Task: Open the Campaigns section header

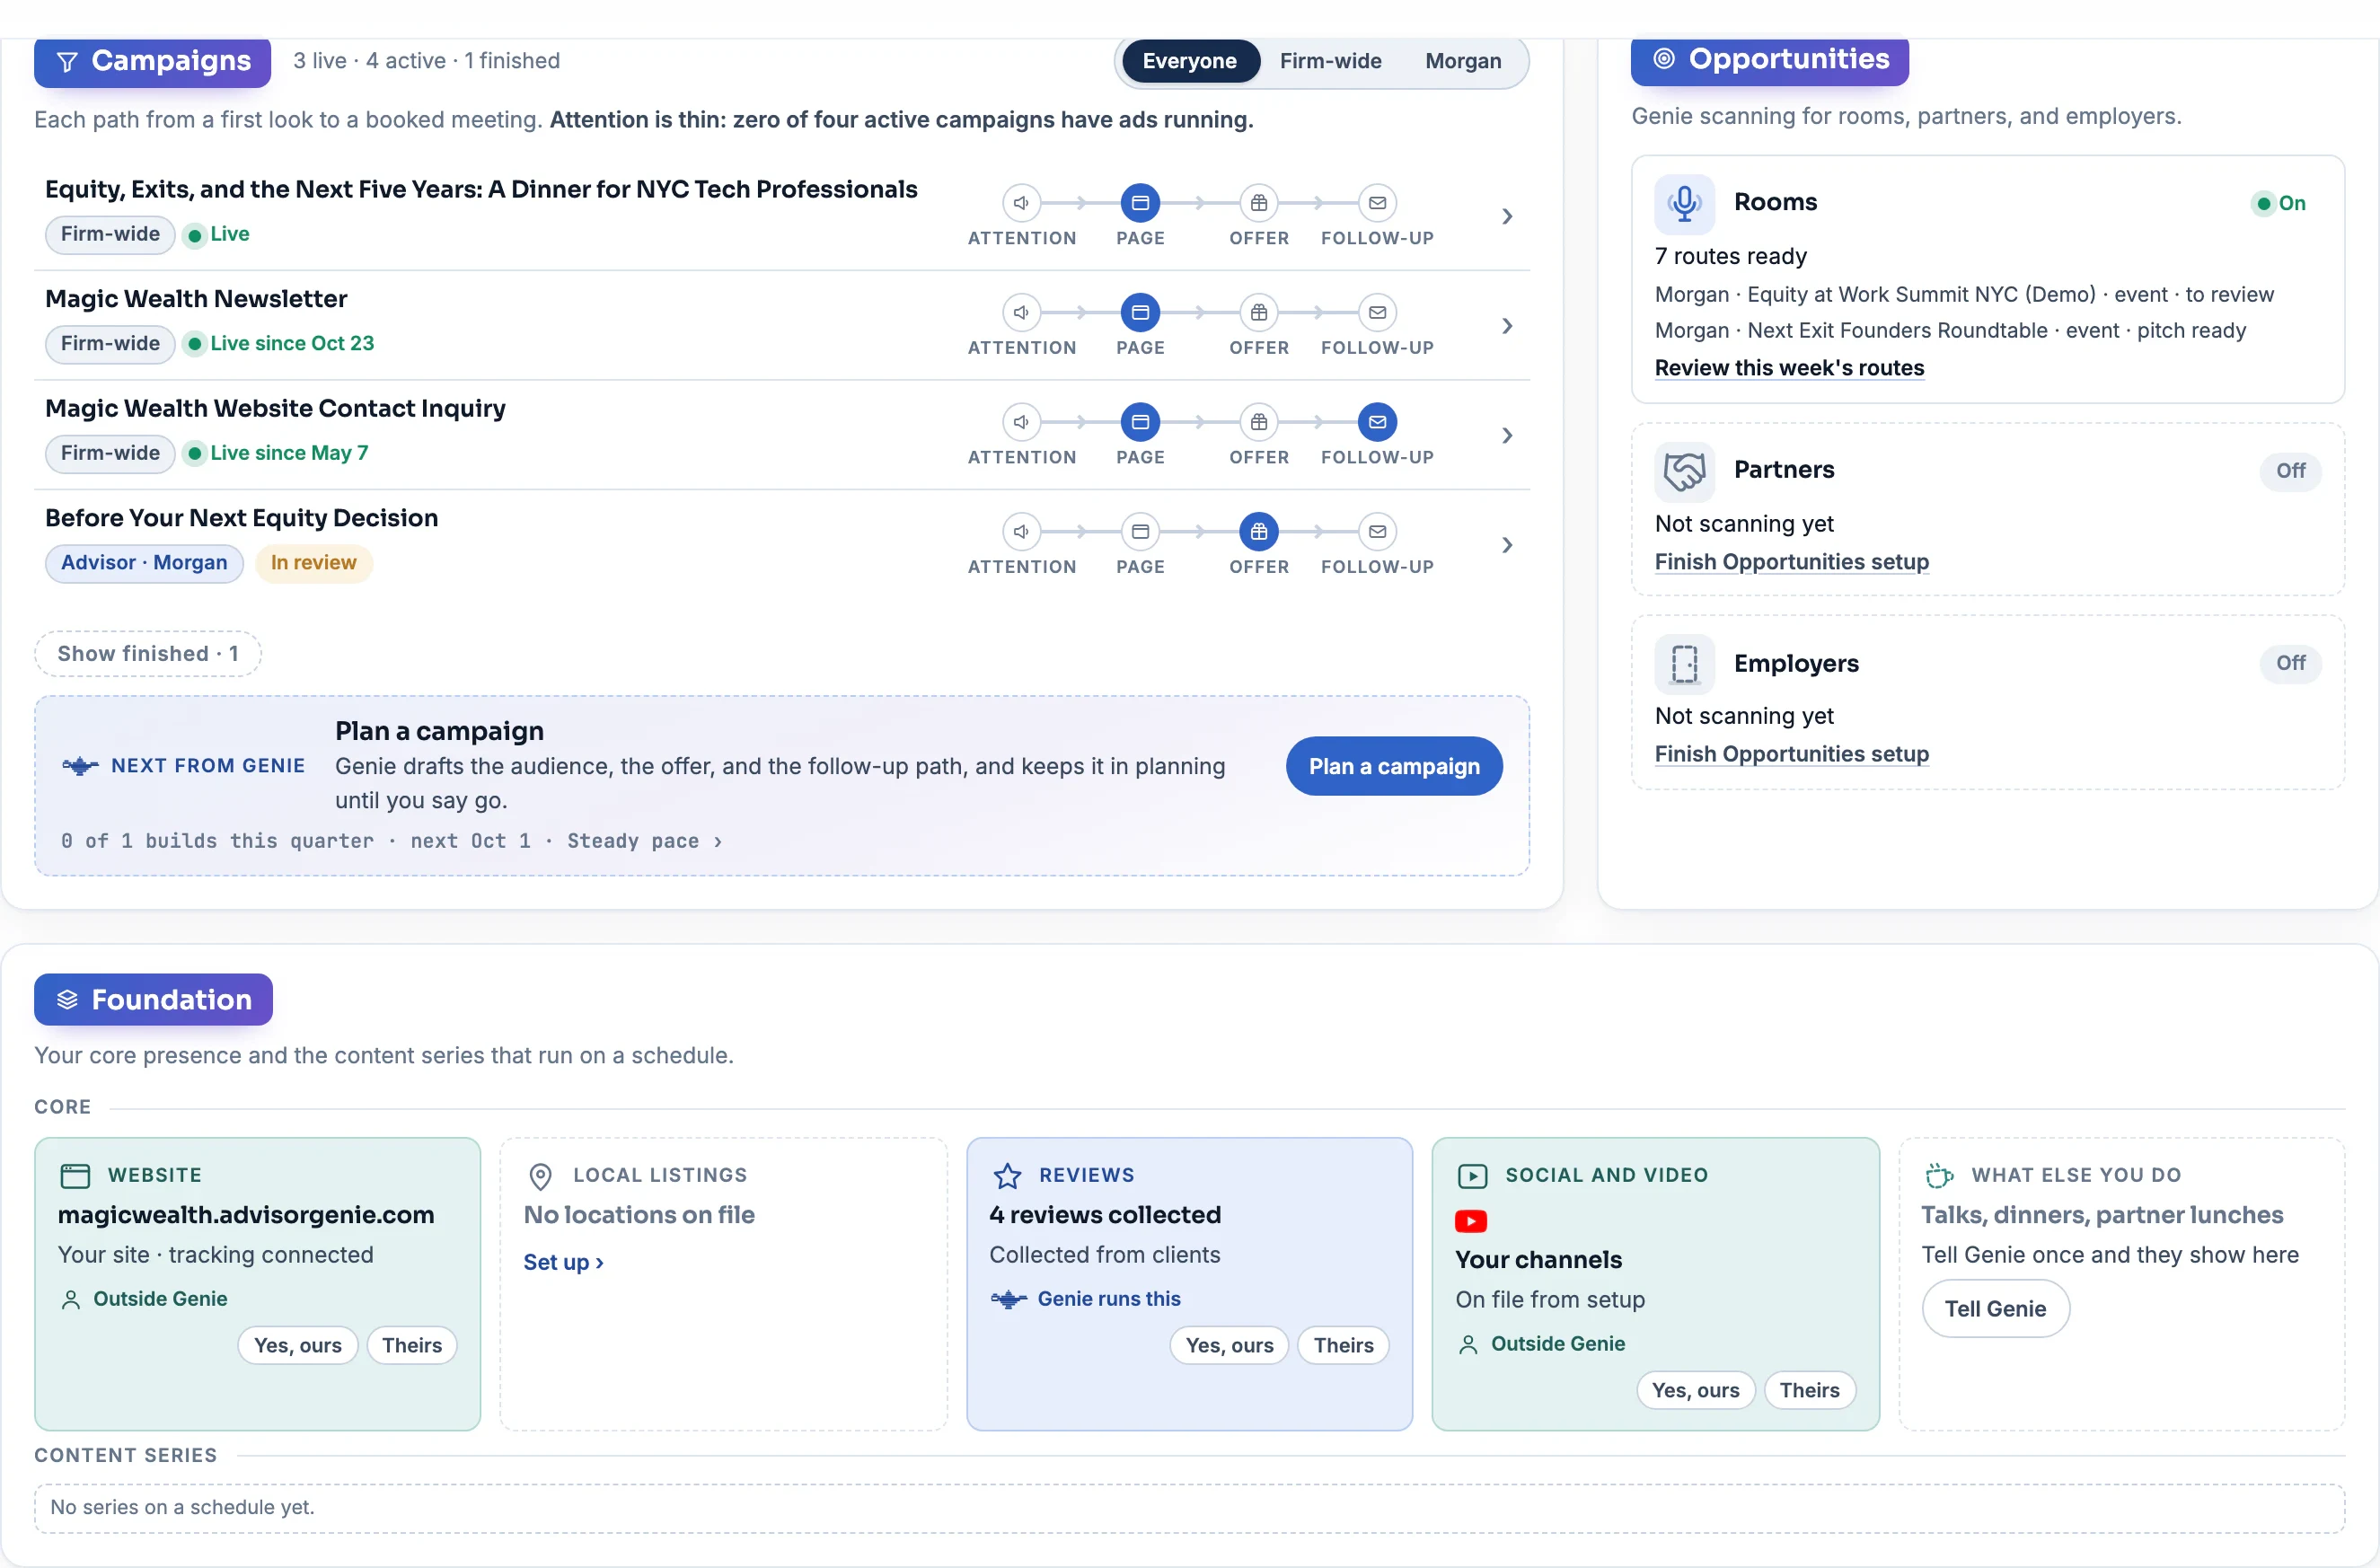Action: pos(152,62)
